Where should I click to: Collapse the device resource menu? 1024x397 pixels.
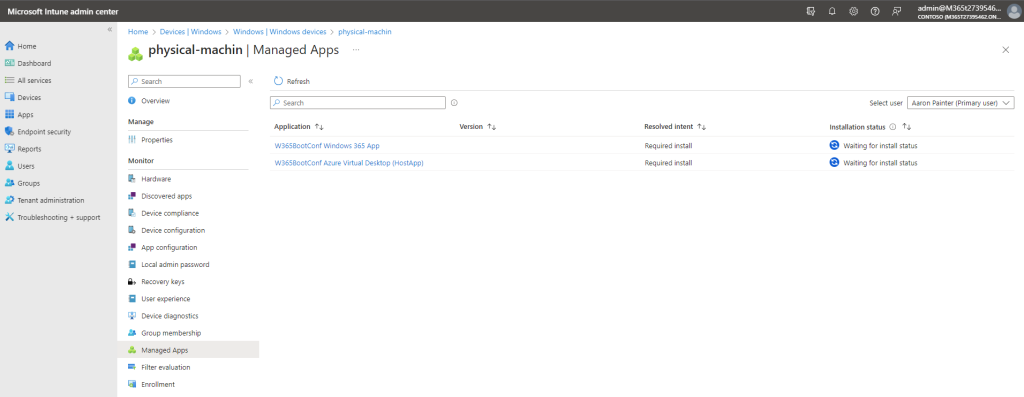tap(251, 82)
